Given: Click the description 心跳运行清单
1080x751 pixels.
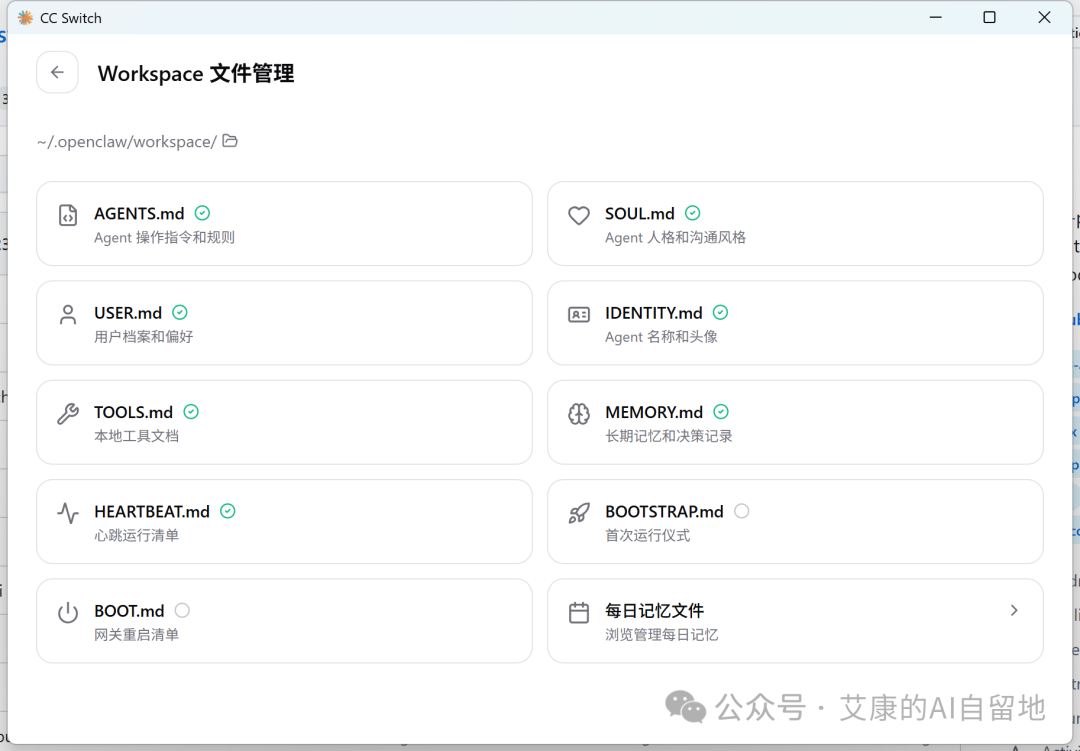Looking at the screenshot, I should (x=136, y=535).
